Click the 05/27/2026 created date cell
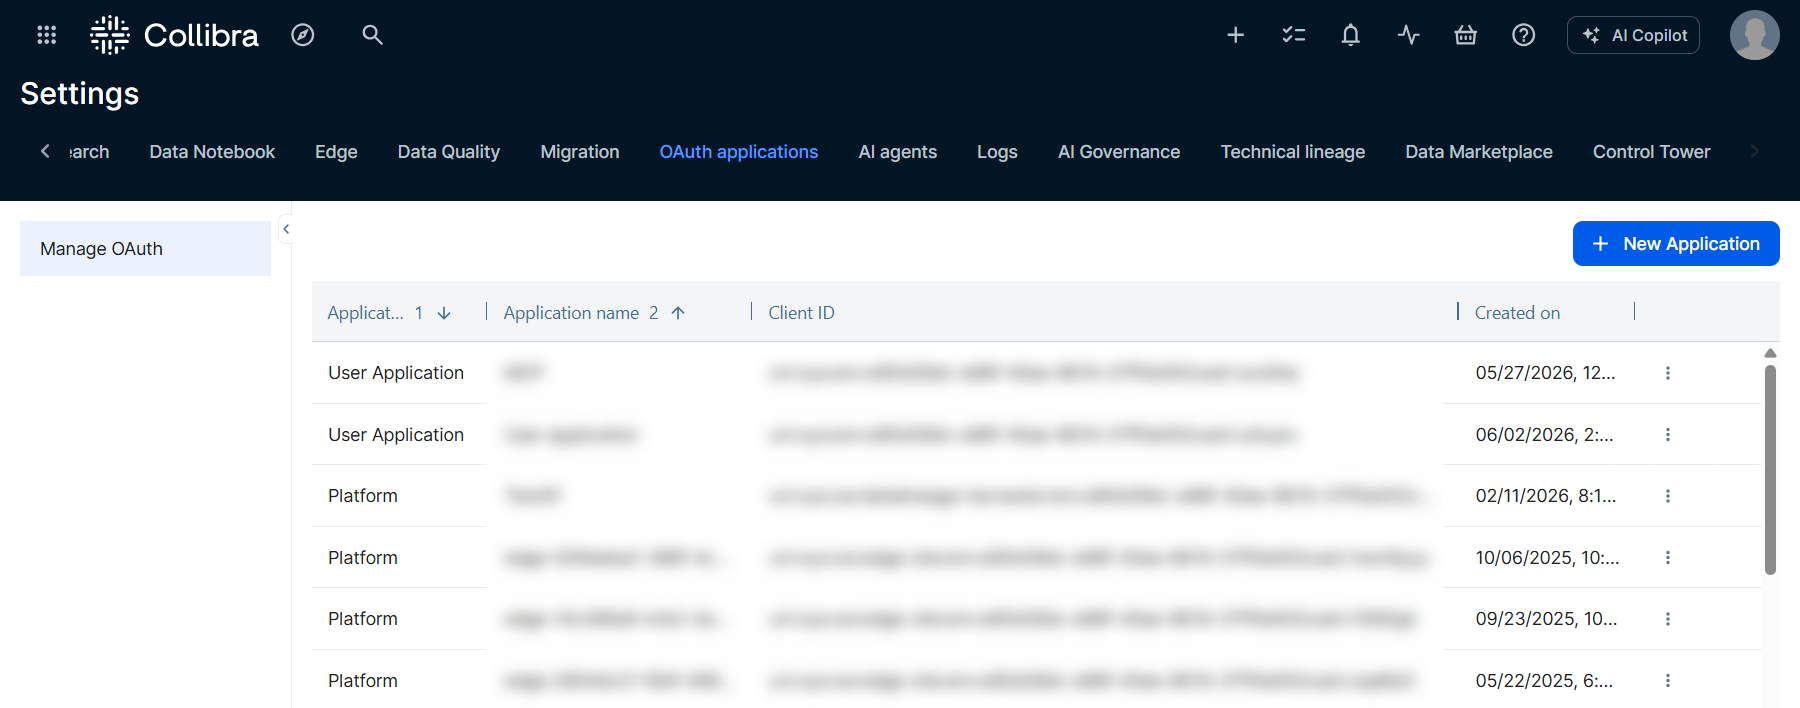 tap(1545, 373)
